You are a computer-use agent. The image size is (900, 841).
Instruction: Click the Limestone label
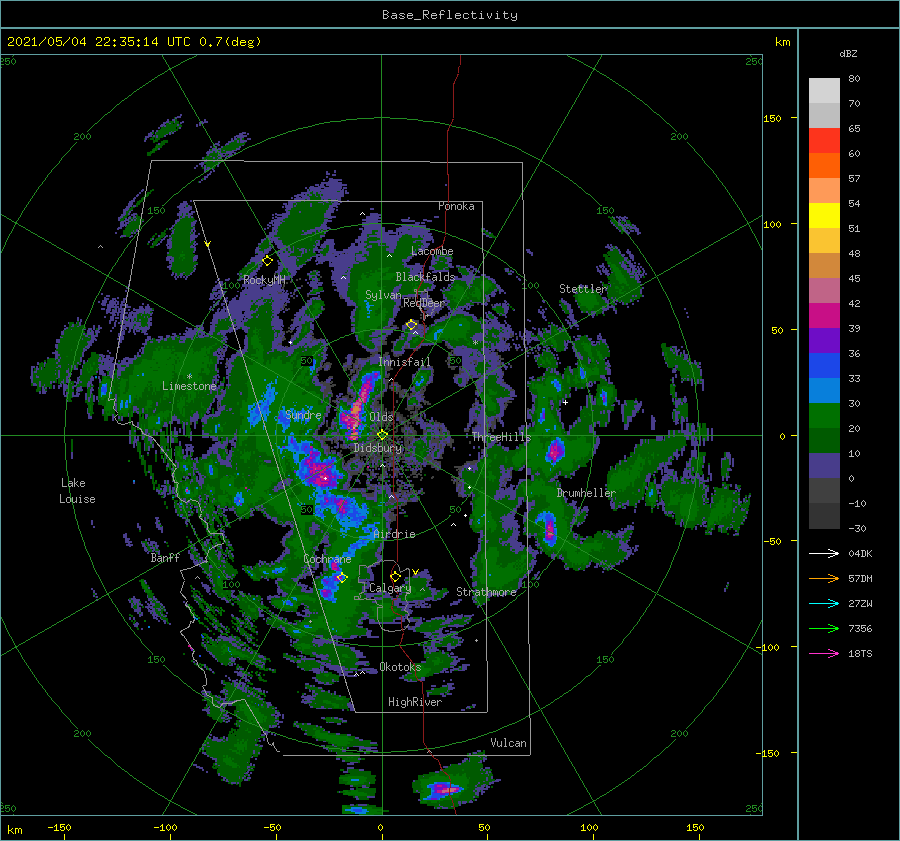[x=189, y=386]
